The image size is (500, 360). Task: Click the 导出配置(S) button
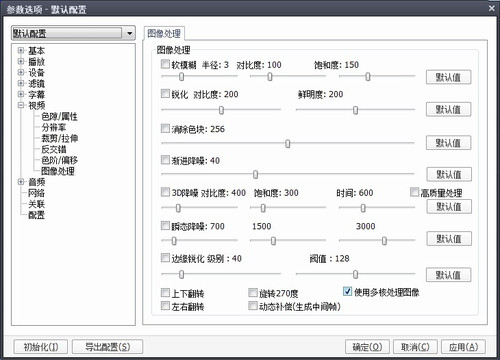[107, 347]
